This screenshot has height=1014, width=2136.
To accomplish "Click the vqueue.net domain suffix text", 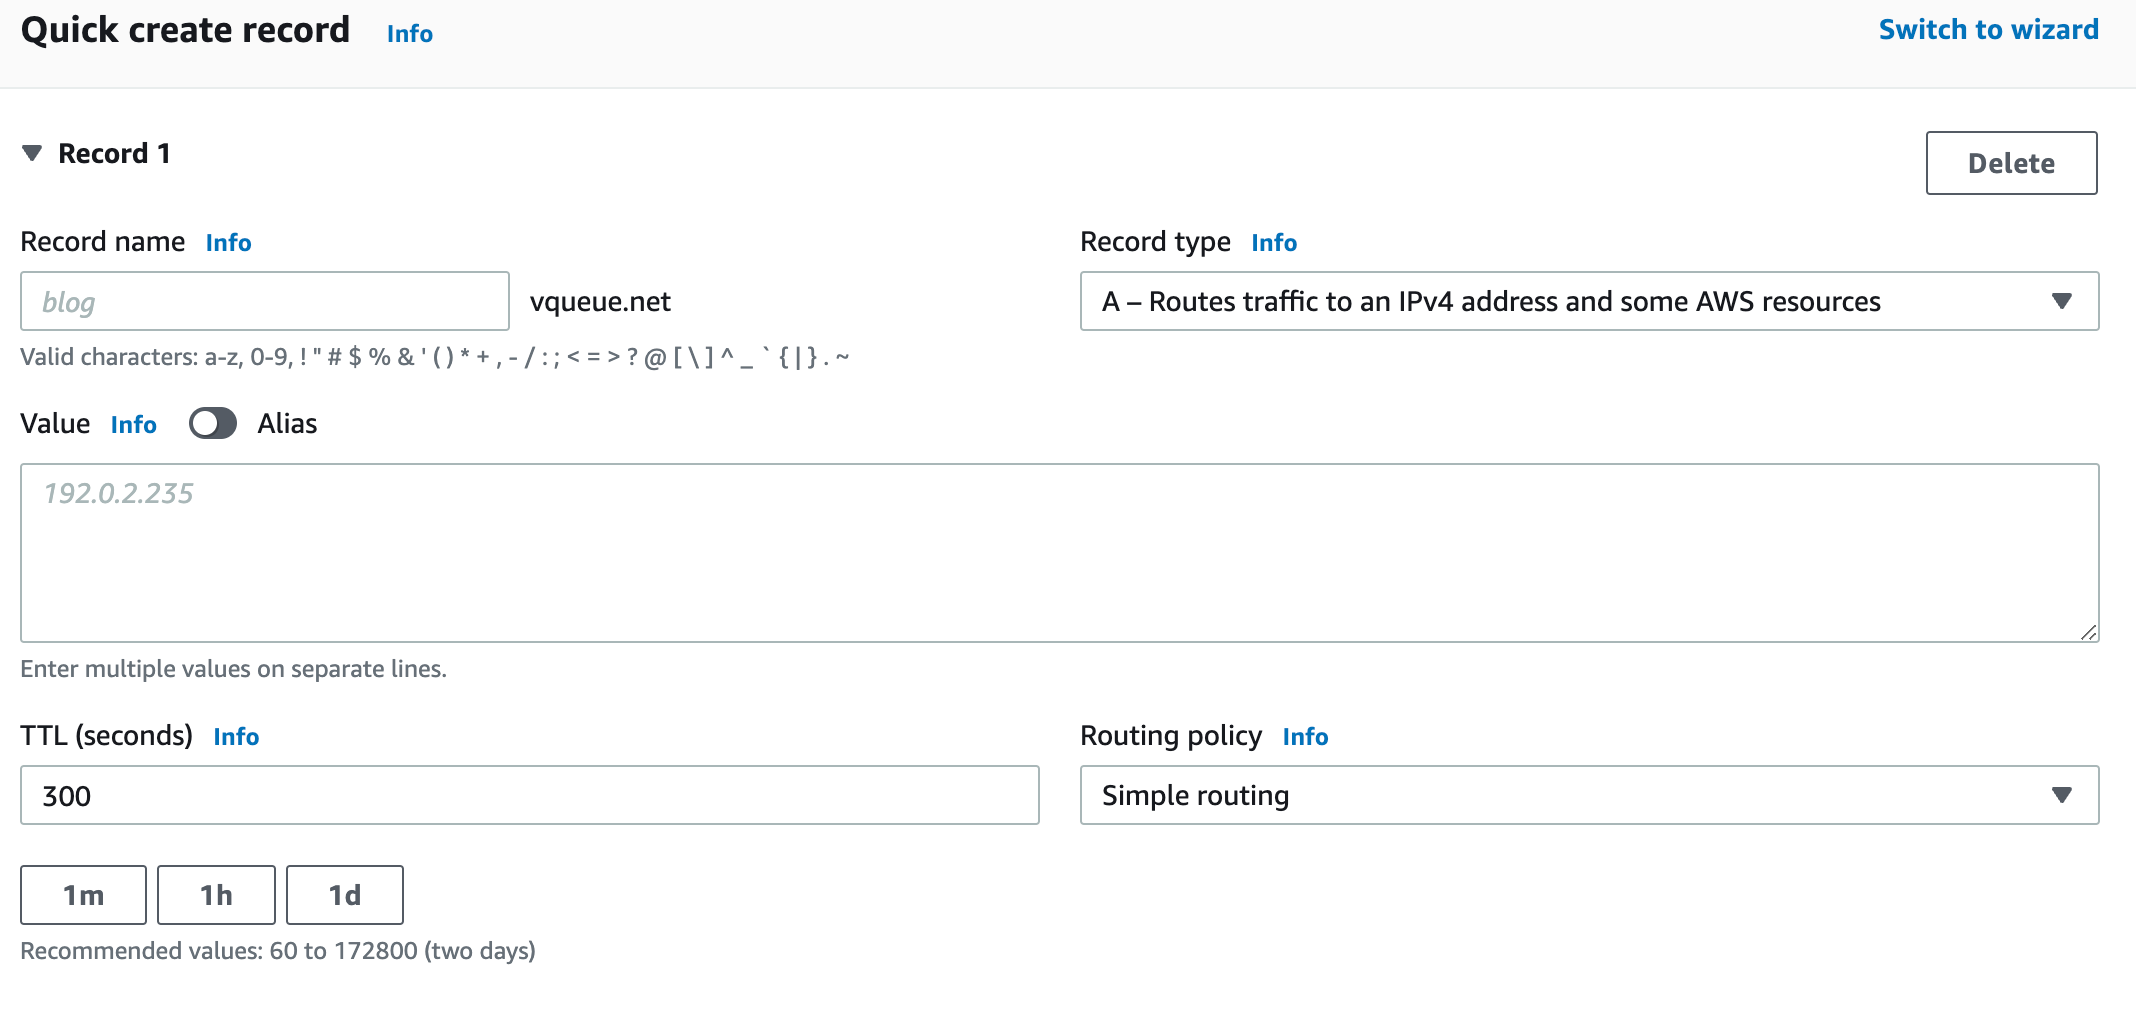I will pos(600,302).
